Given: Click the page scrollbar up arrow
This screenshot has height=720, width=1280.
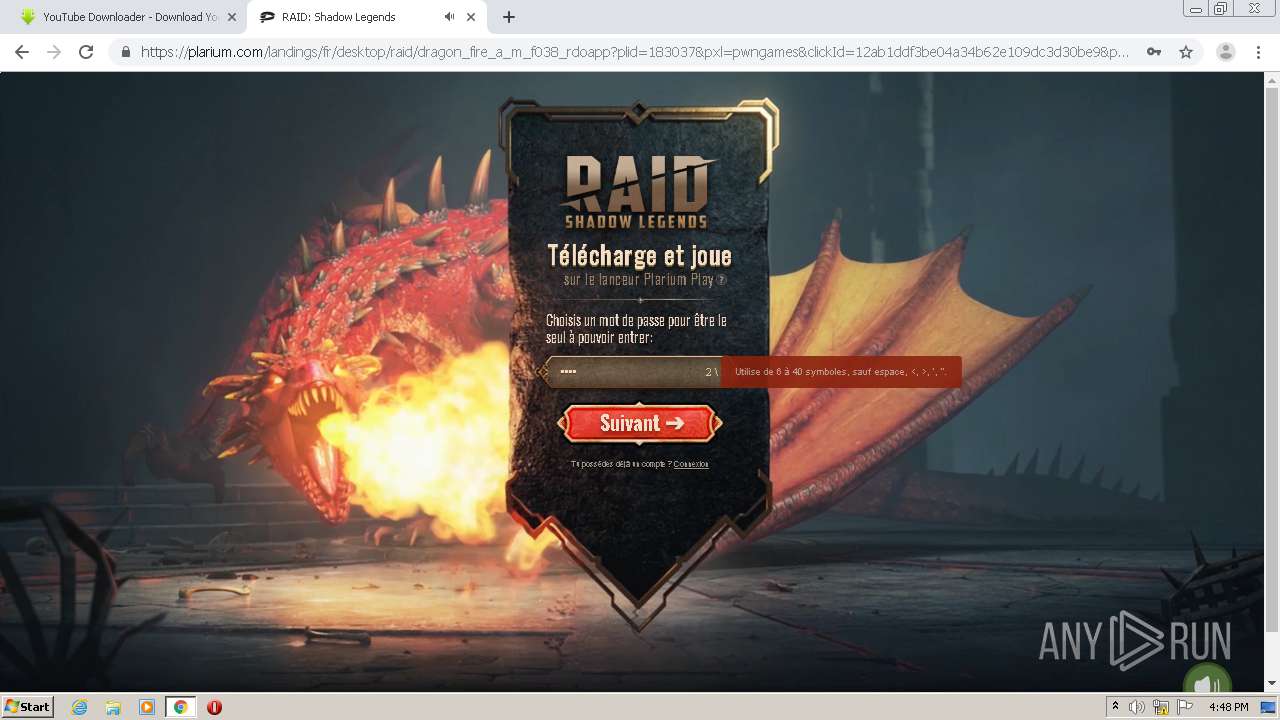Looking at the screenshot, I should (x=1272, y=79).
